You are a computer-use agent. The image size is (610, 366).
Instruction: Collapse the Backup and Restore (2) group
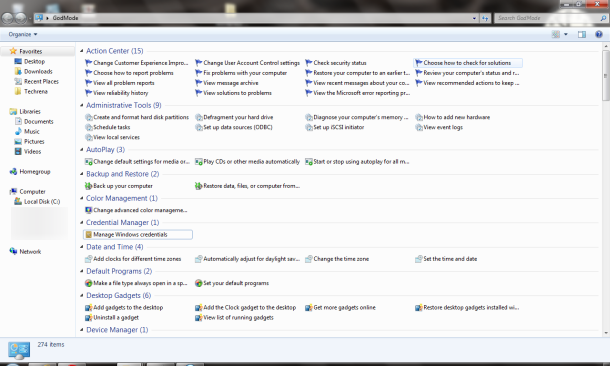pos(82,174)
